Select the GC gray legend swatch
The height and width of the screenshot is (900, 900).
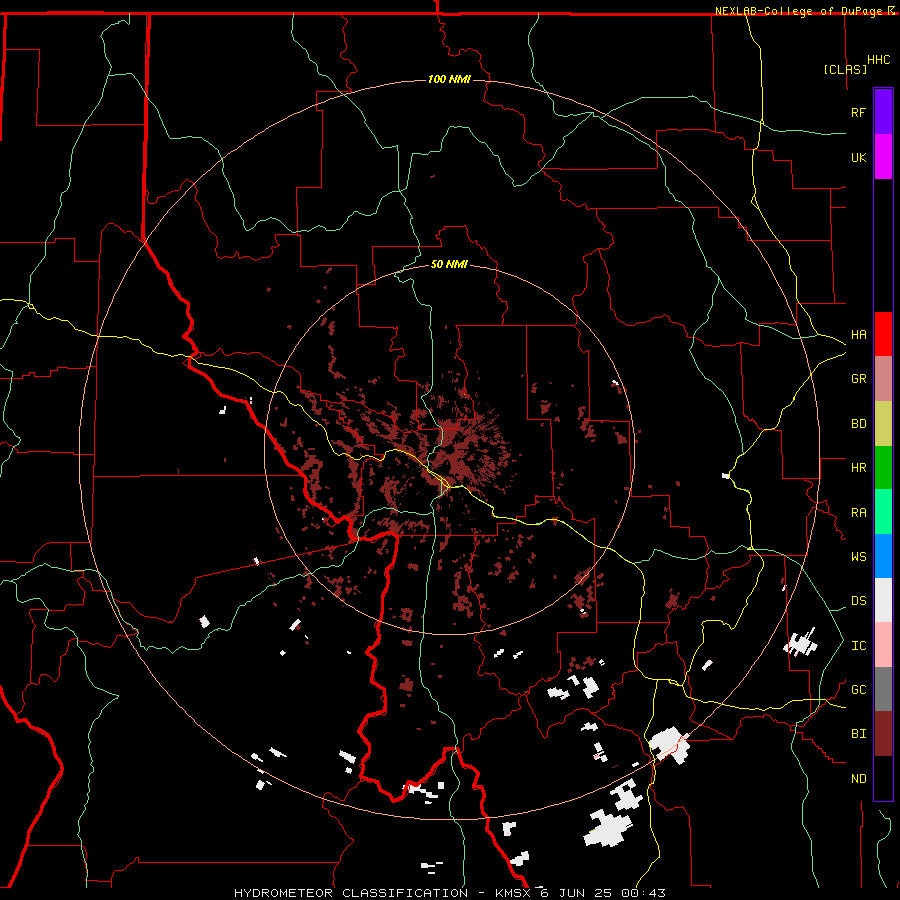[883, 689]
